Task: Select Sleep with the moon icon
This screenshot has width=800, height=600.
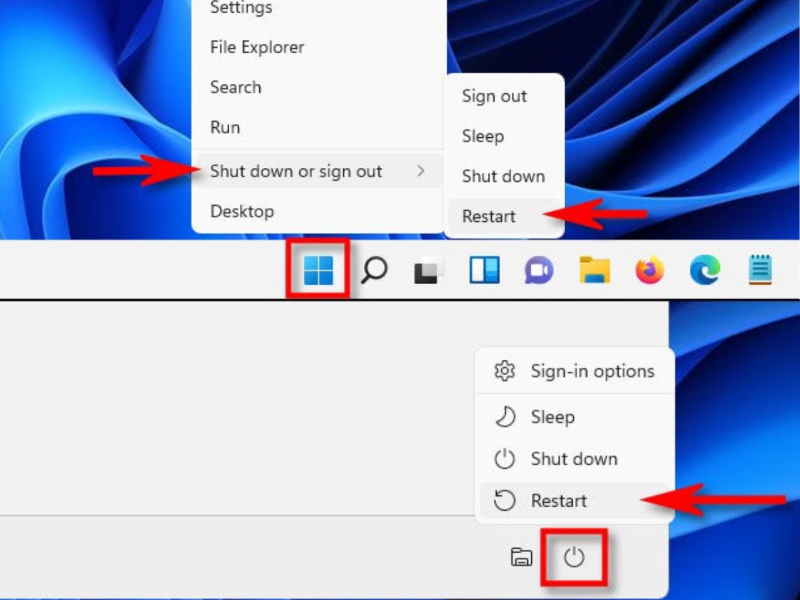Action: [x=552, y=417]
